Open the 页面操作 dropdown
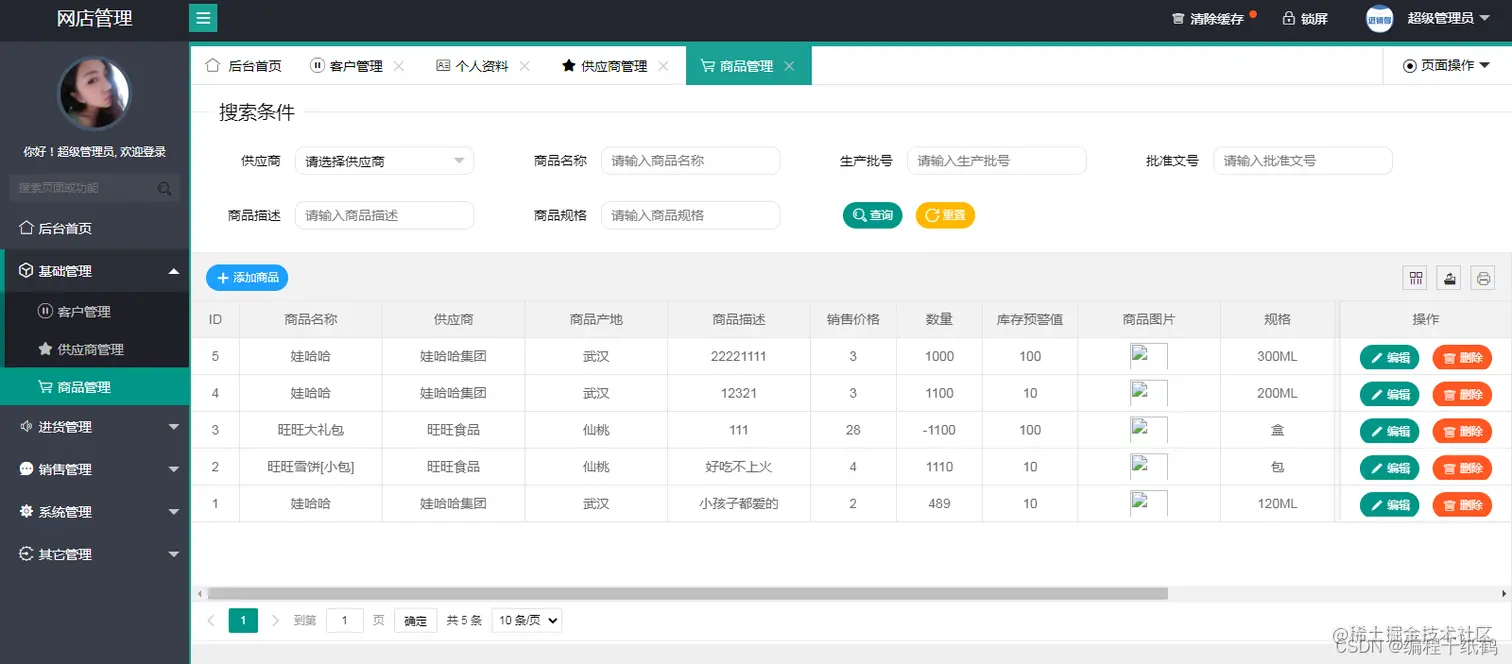The image size is (1512, 664). point(1446,66)
